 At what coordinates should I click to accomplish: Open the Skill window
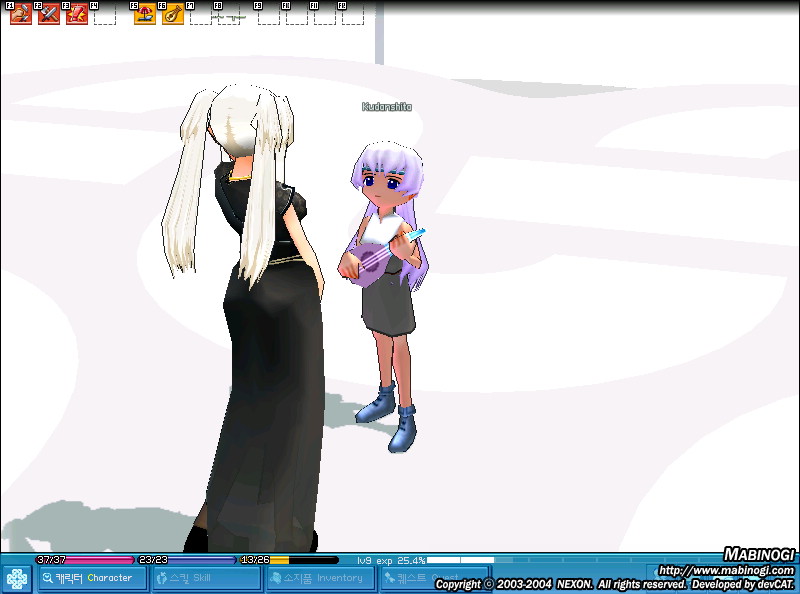[206, 578]
